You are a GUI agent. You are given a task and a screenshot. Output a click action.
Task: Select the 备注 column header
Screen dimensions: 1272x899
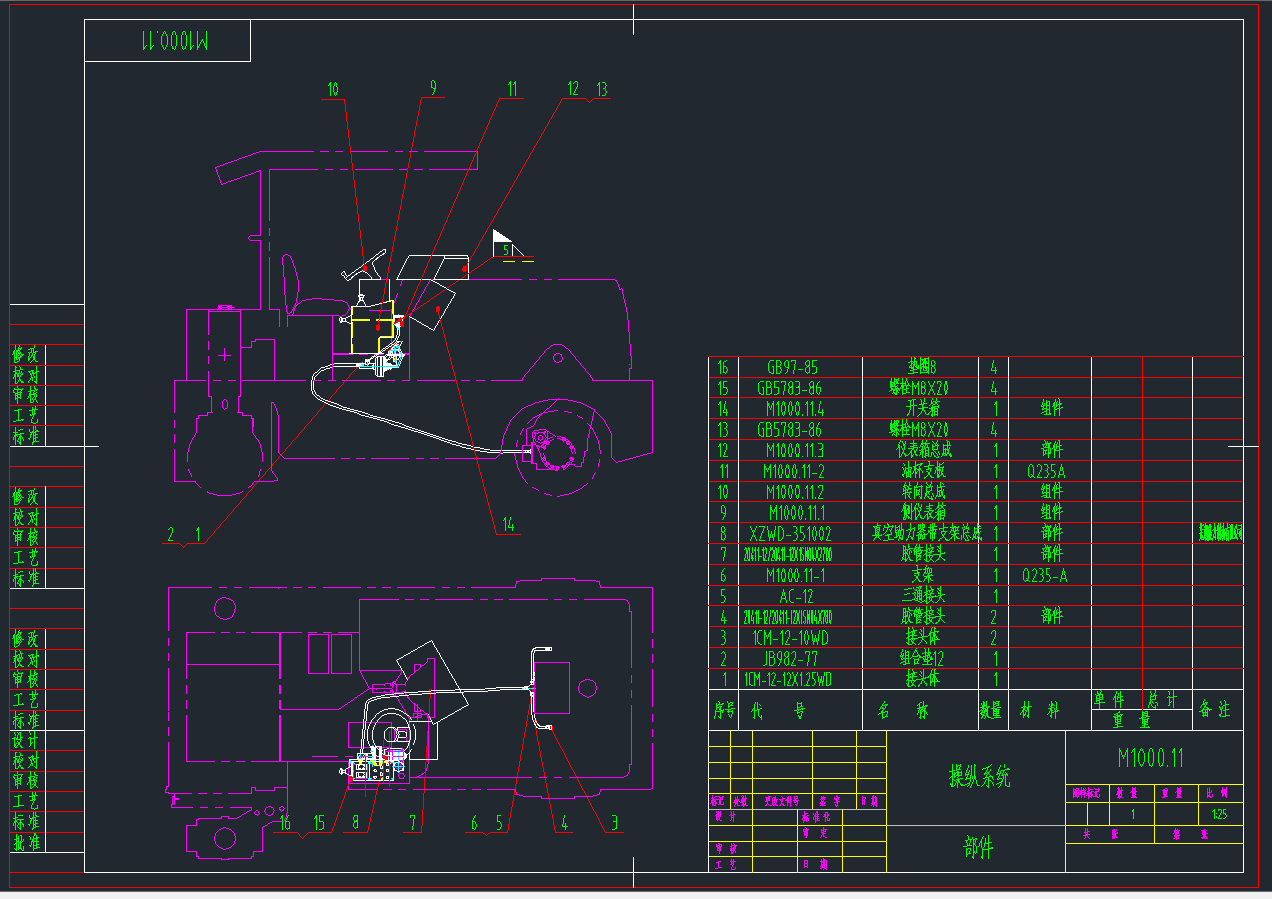tap(1215, 710)
